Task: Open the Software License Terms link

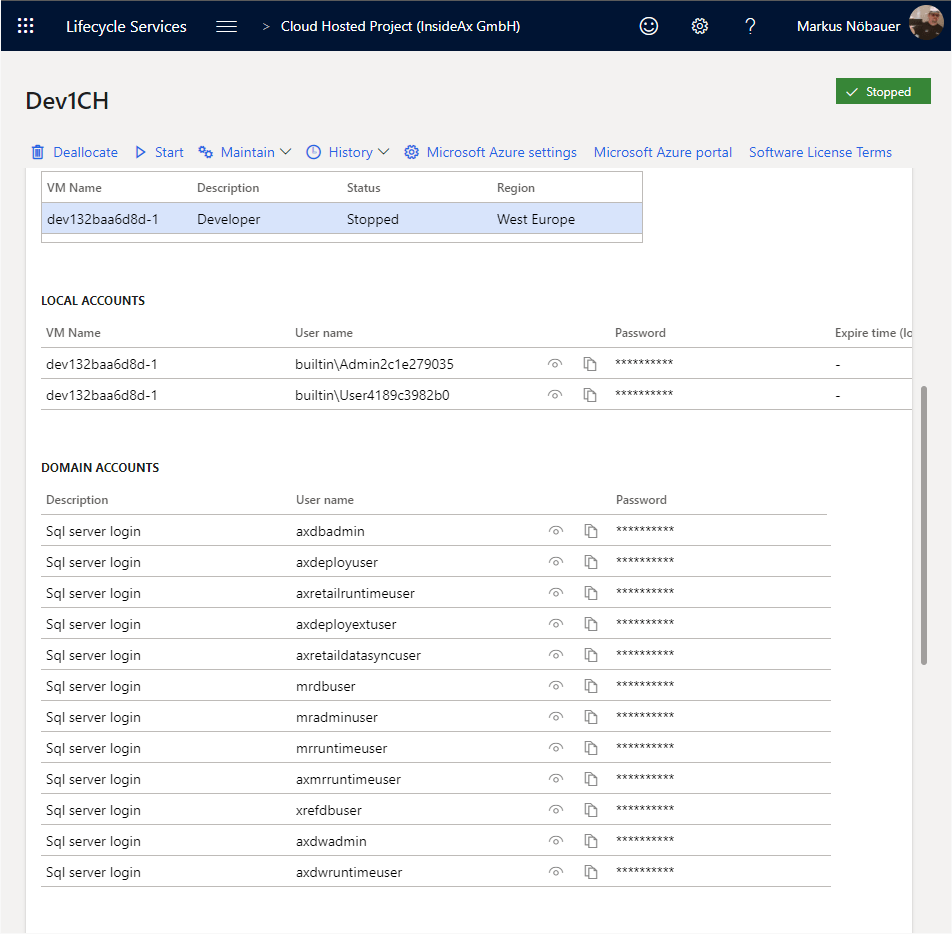Action: tap(820, 152)
